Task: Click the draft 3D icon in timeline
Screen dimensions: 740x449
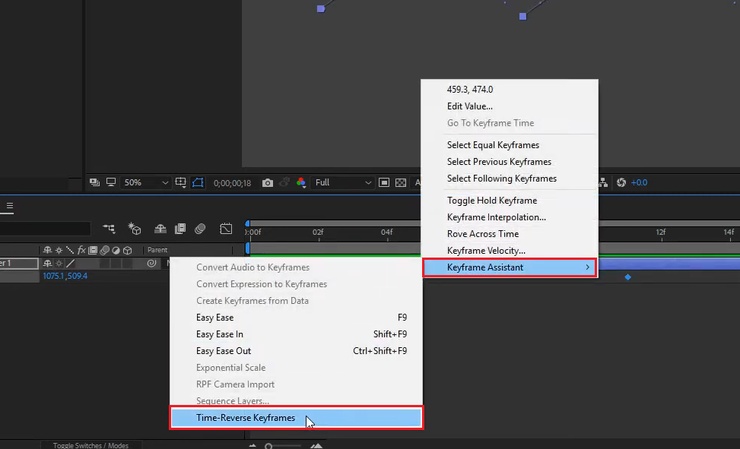Action: 135,229
